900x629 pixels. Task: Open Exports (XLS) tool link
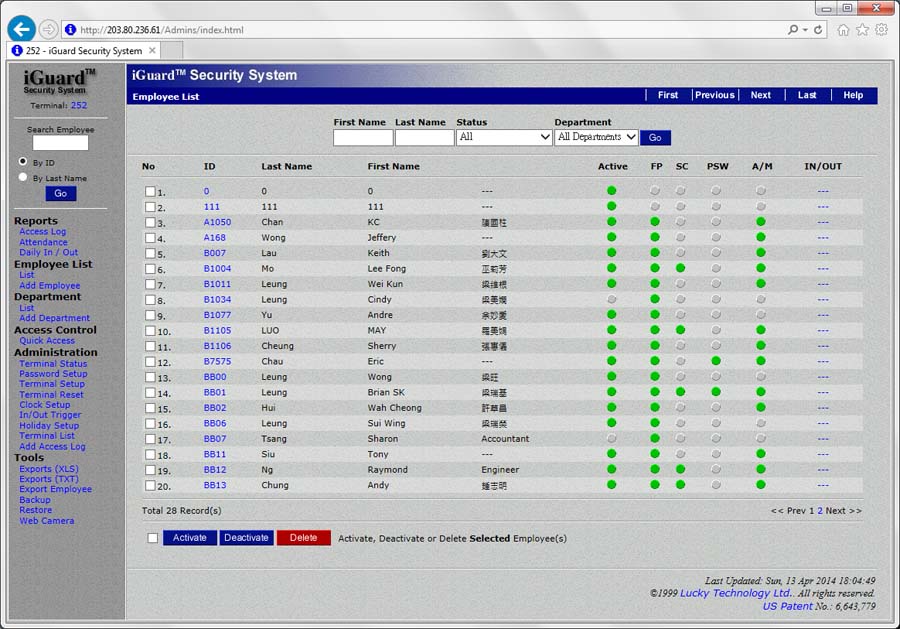[x=49, y=469]
